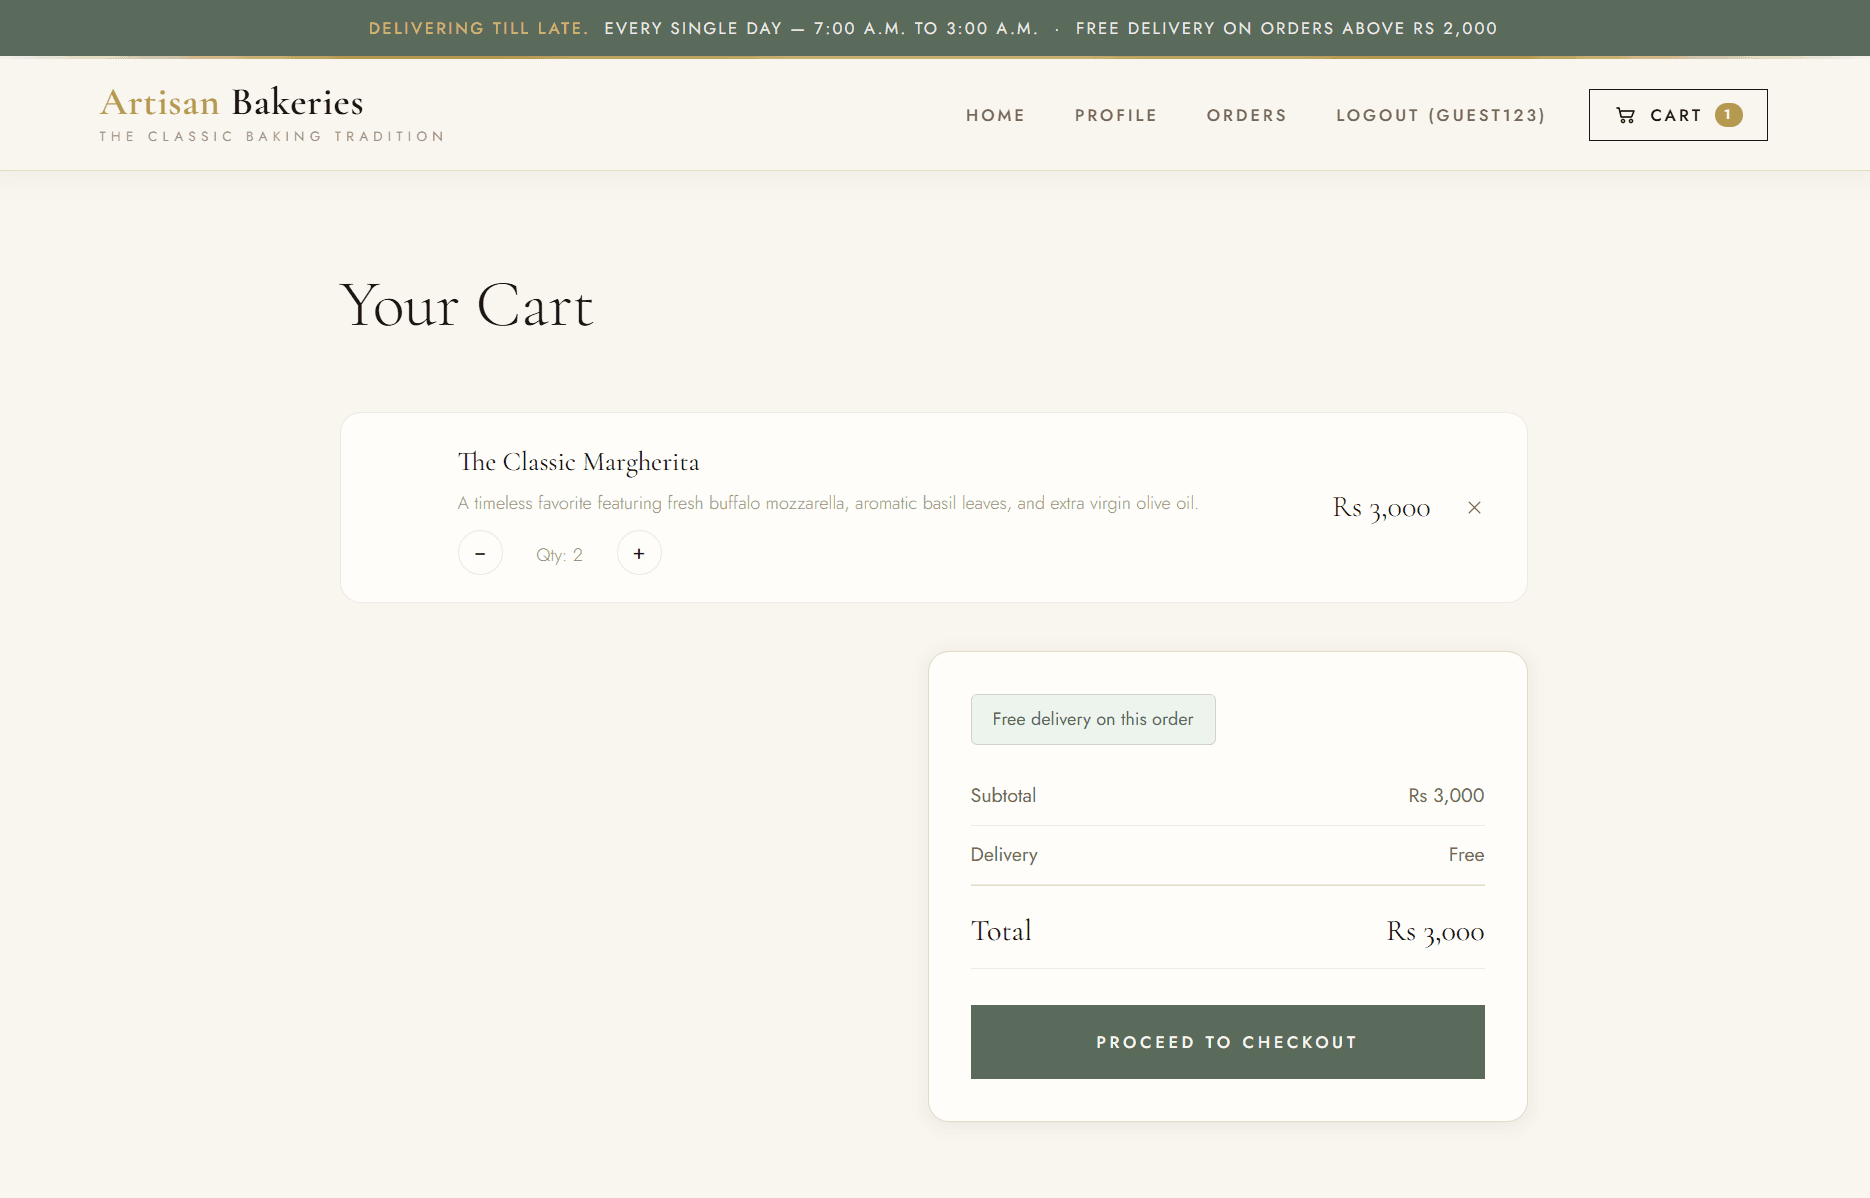Screen dimensions: 1870x1198
Task: Click The Classic Margherita item title
Action: click(578, 462)
